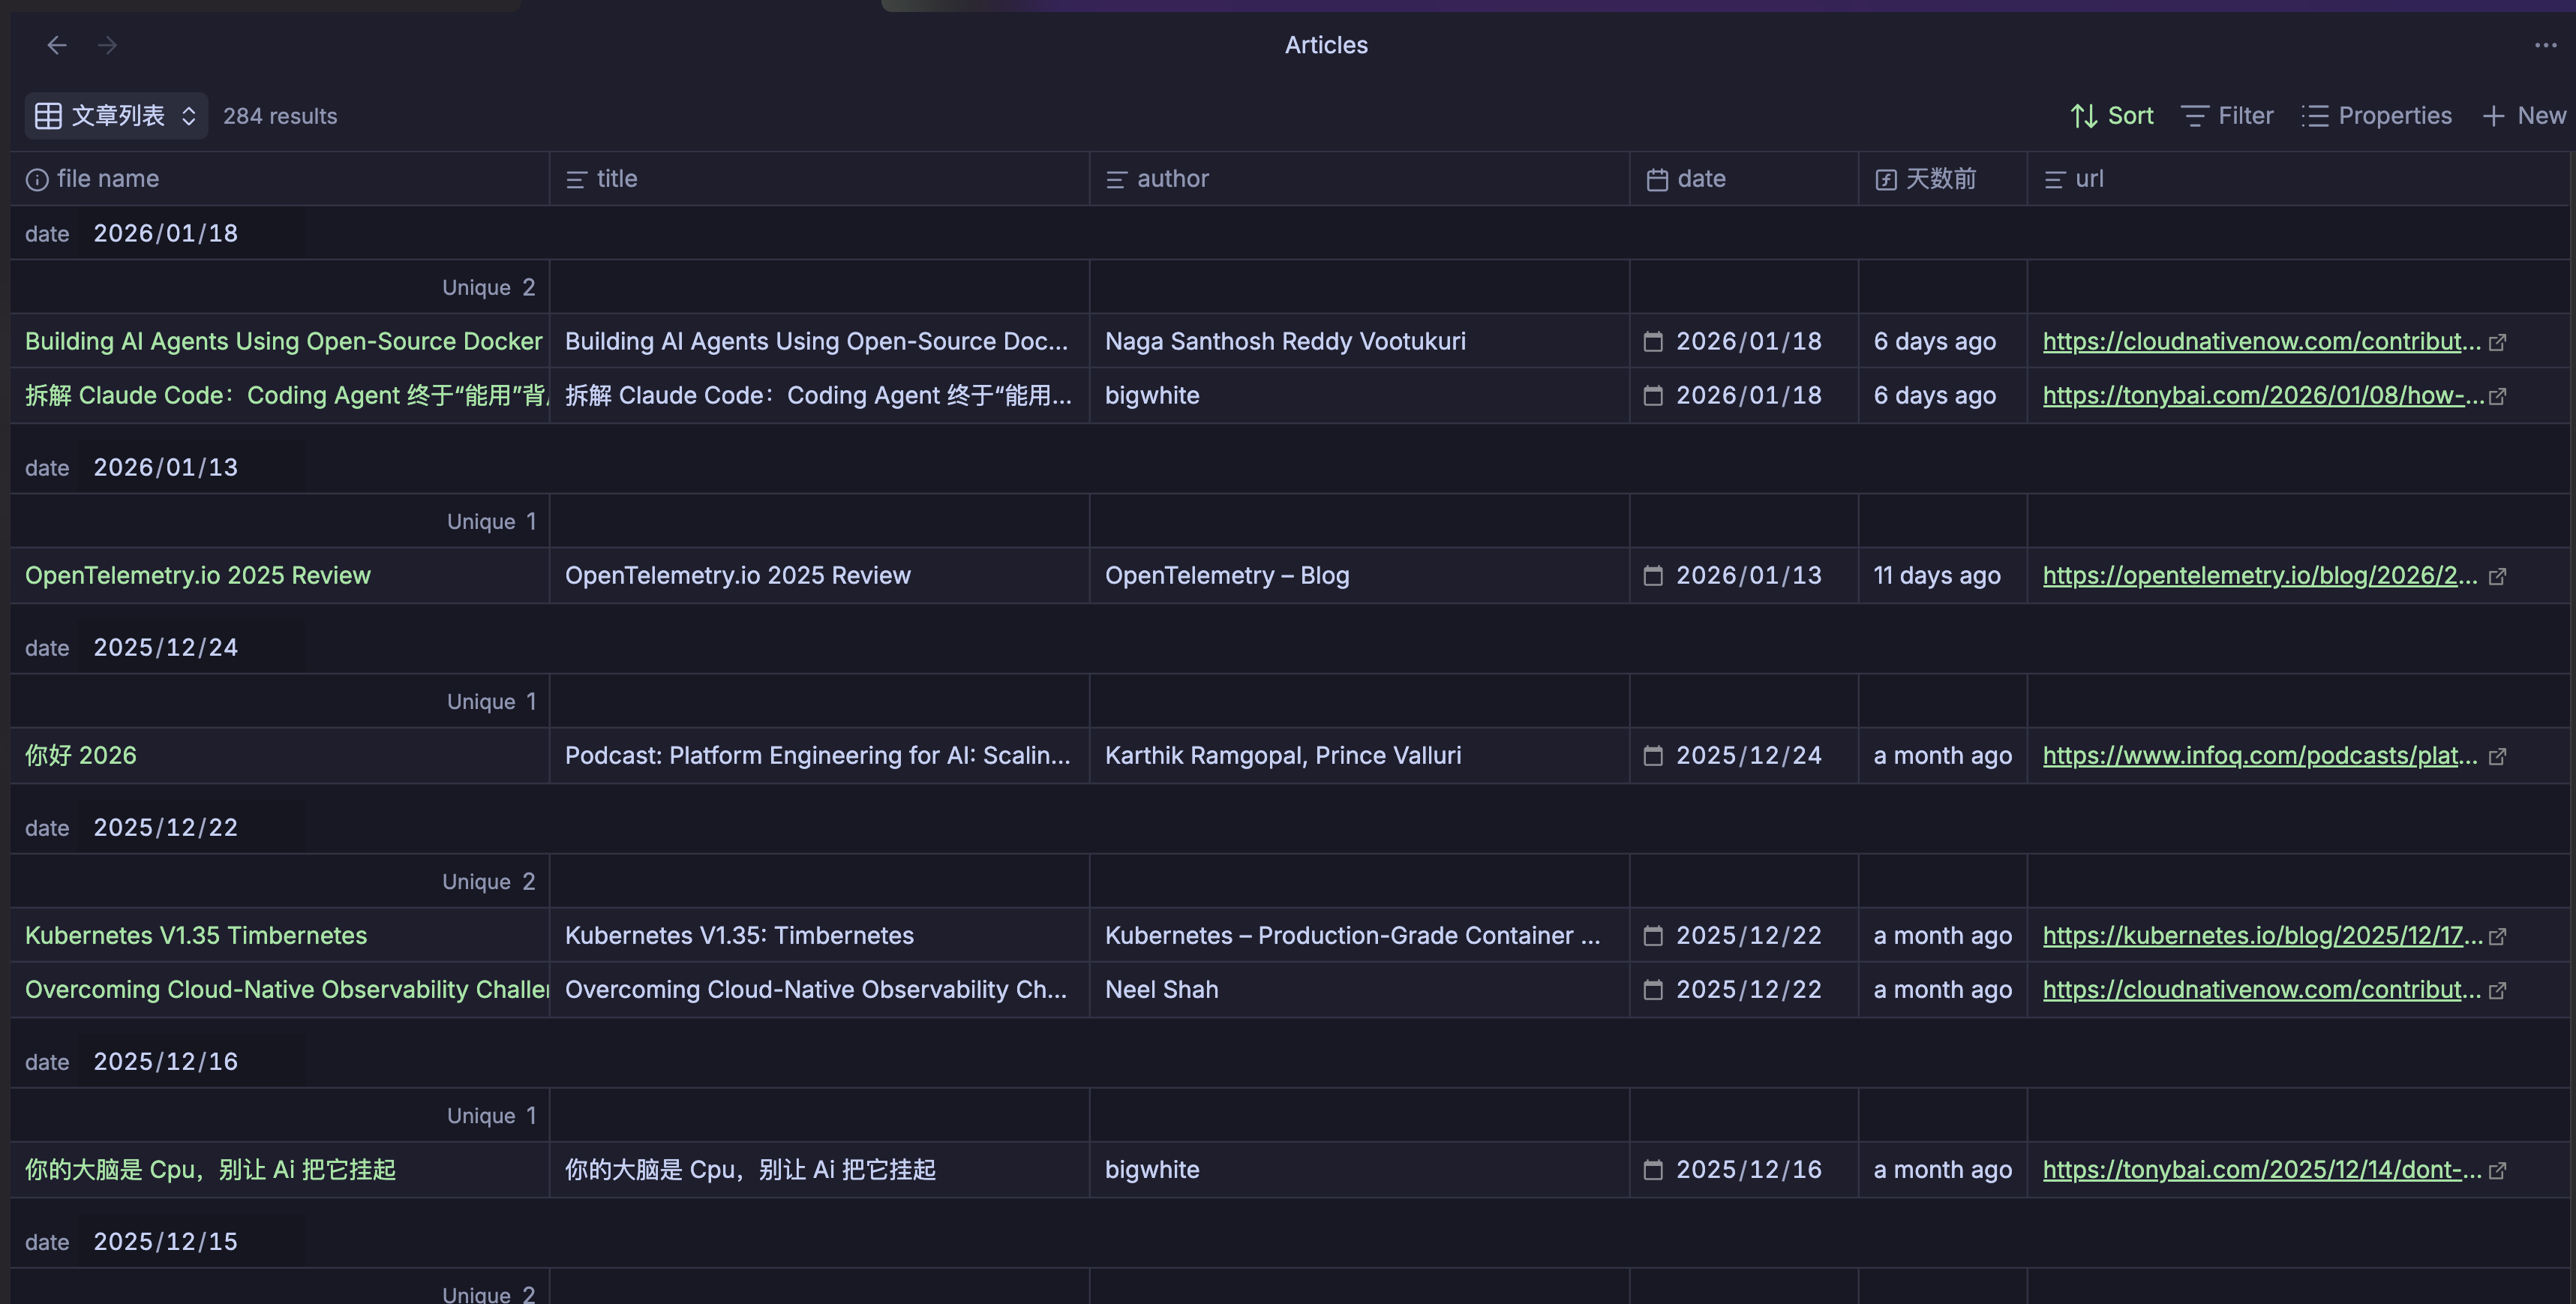Click the bigwhite author cell dated 2025/12/16
The image size is (2576, 1304).
click(x=1152, y=1170)
